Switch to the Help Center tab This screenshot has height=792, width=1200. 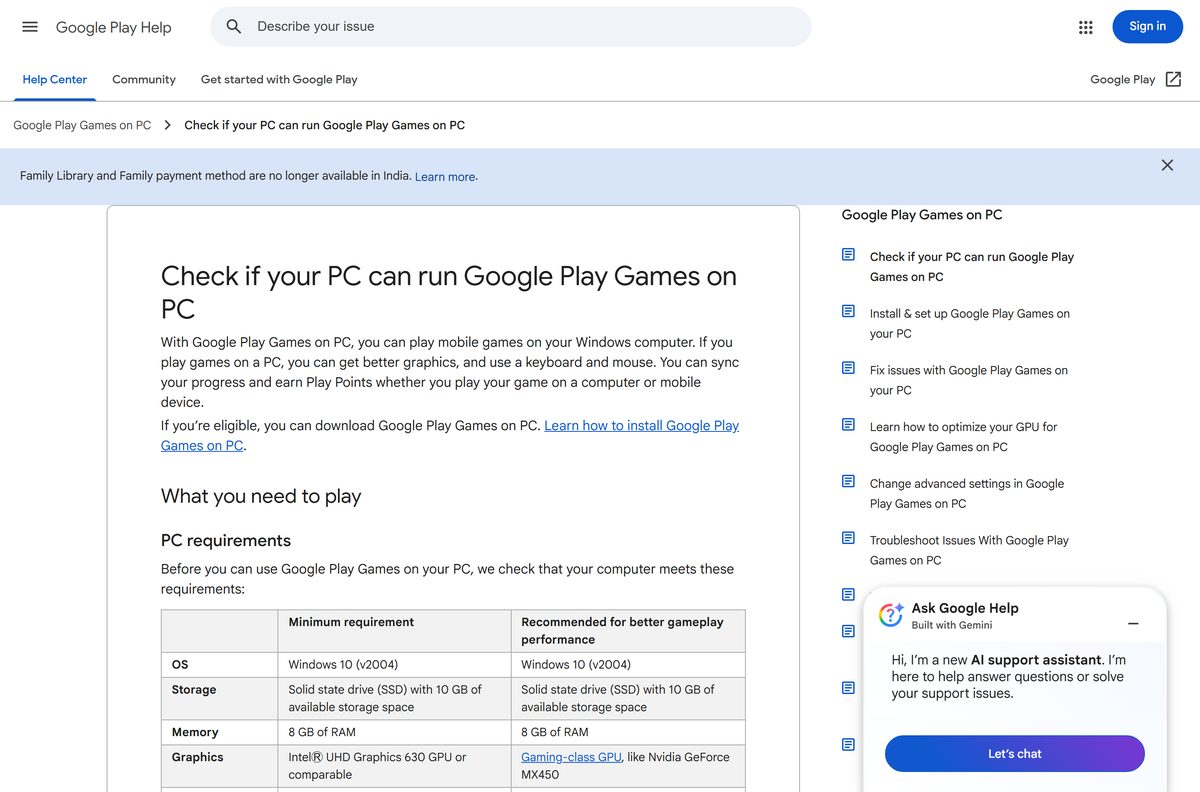tap(55, 79)
